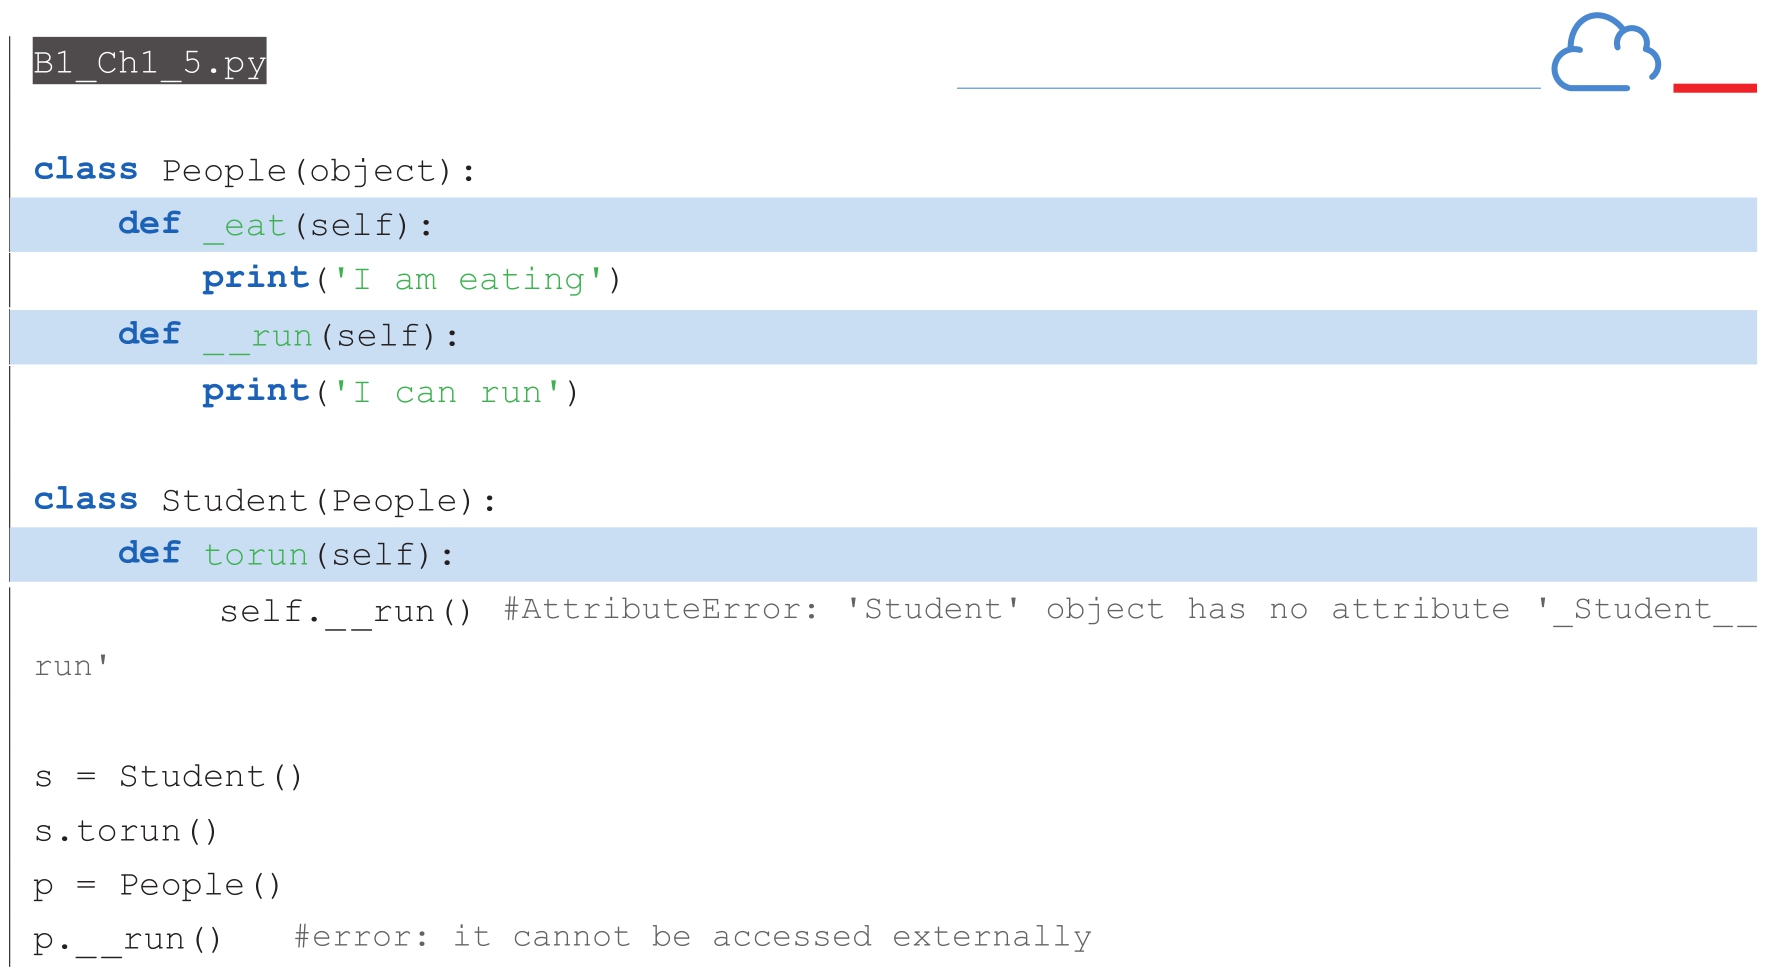
Task: Click "class People(object):" line
Action: click(254, 171)
